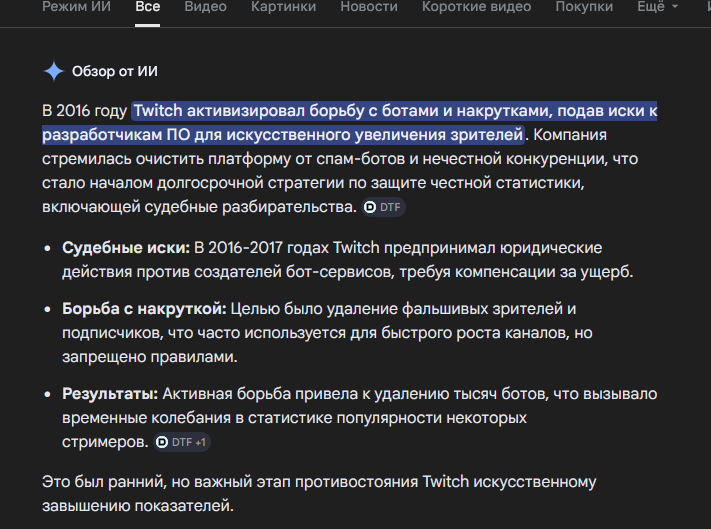Switch to Короткие видео tab
The width and height of the screenshot is (711, 529).
point(474,7)
